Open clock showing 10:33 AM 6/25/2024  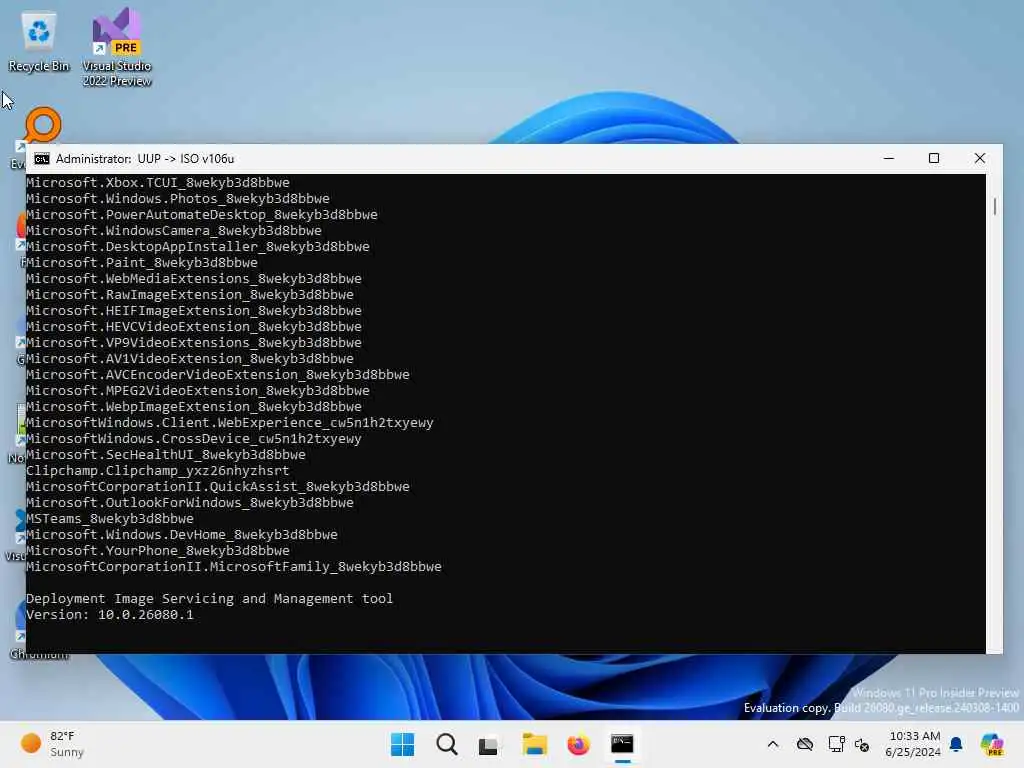tap(914, 744)
